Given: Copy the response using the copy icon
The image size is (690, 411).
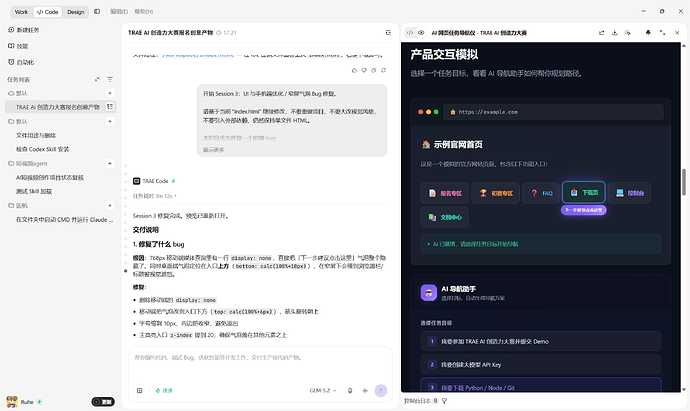Looking at the screenshot, I should pyautogui.click(x=374, y=70).
